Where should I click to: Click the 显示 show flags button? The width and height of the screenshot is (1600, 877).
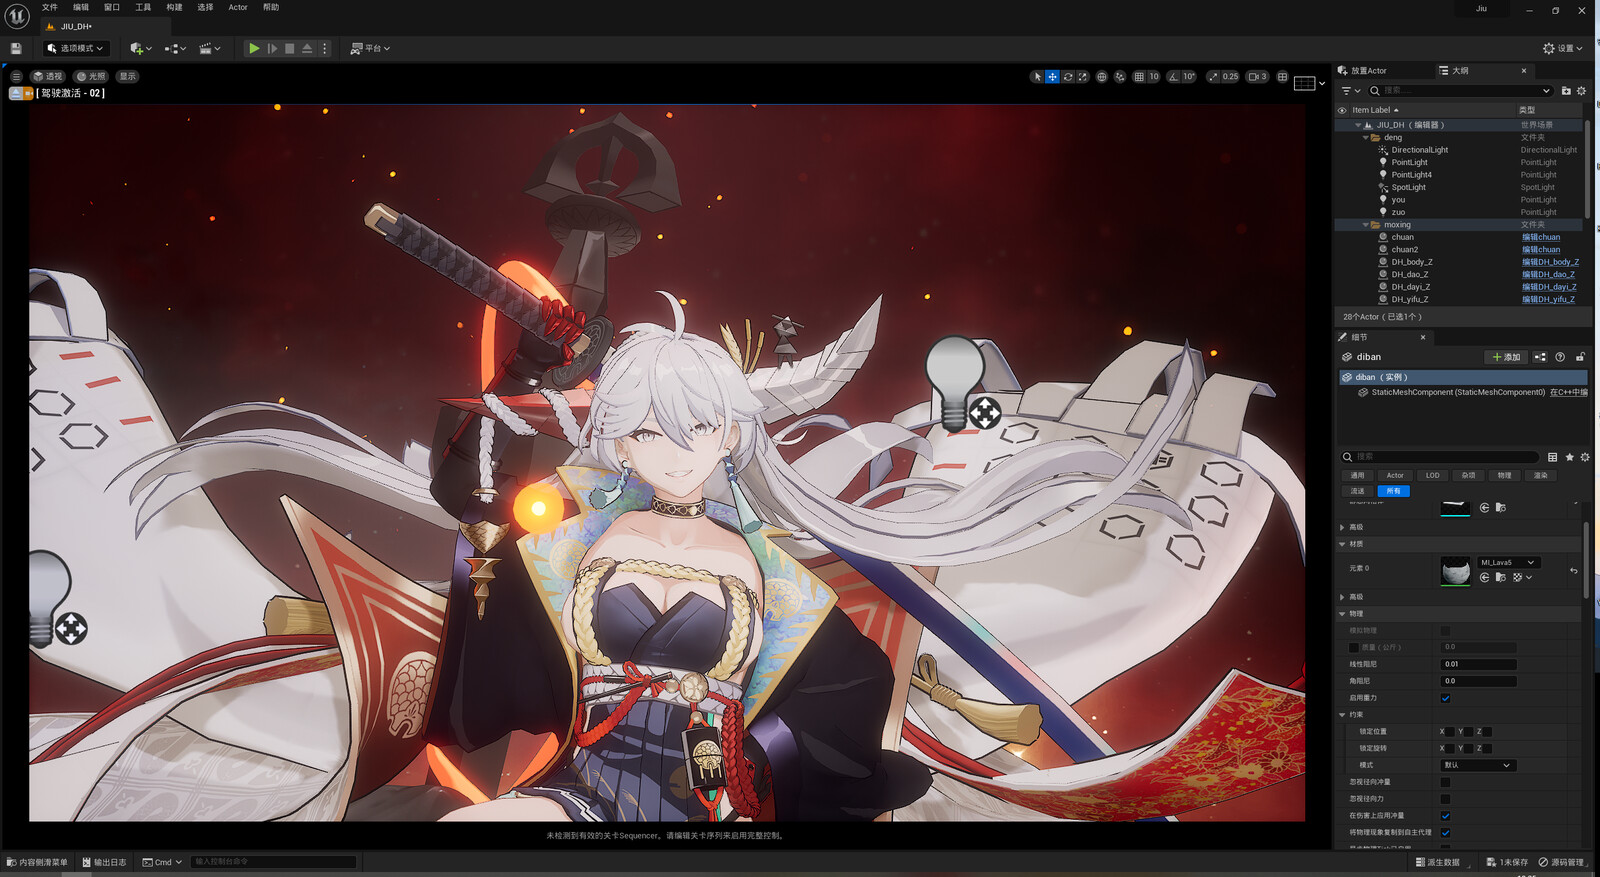tap(127, 76)
